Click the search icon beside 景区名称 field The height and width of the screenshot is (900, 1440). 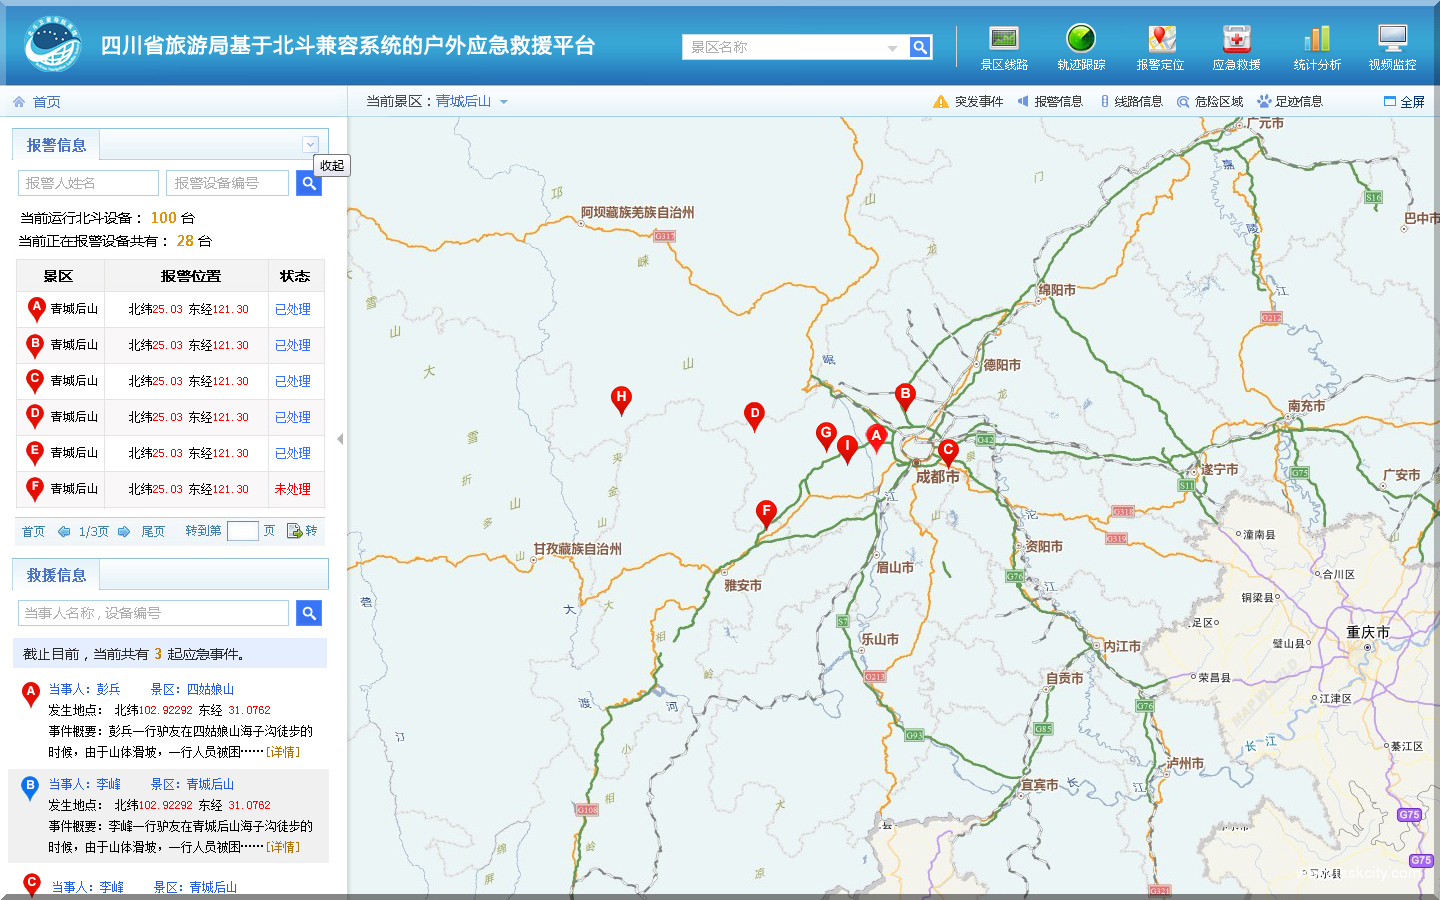920,47
